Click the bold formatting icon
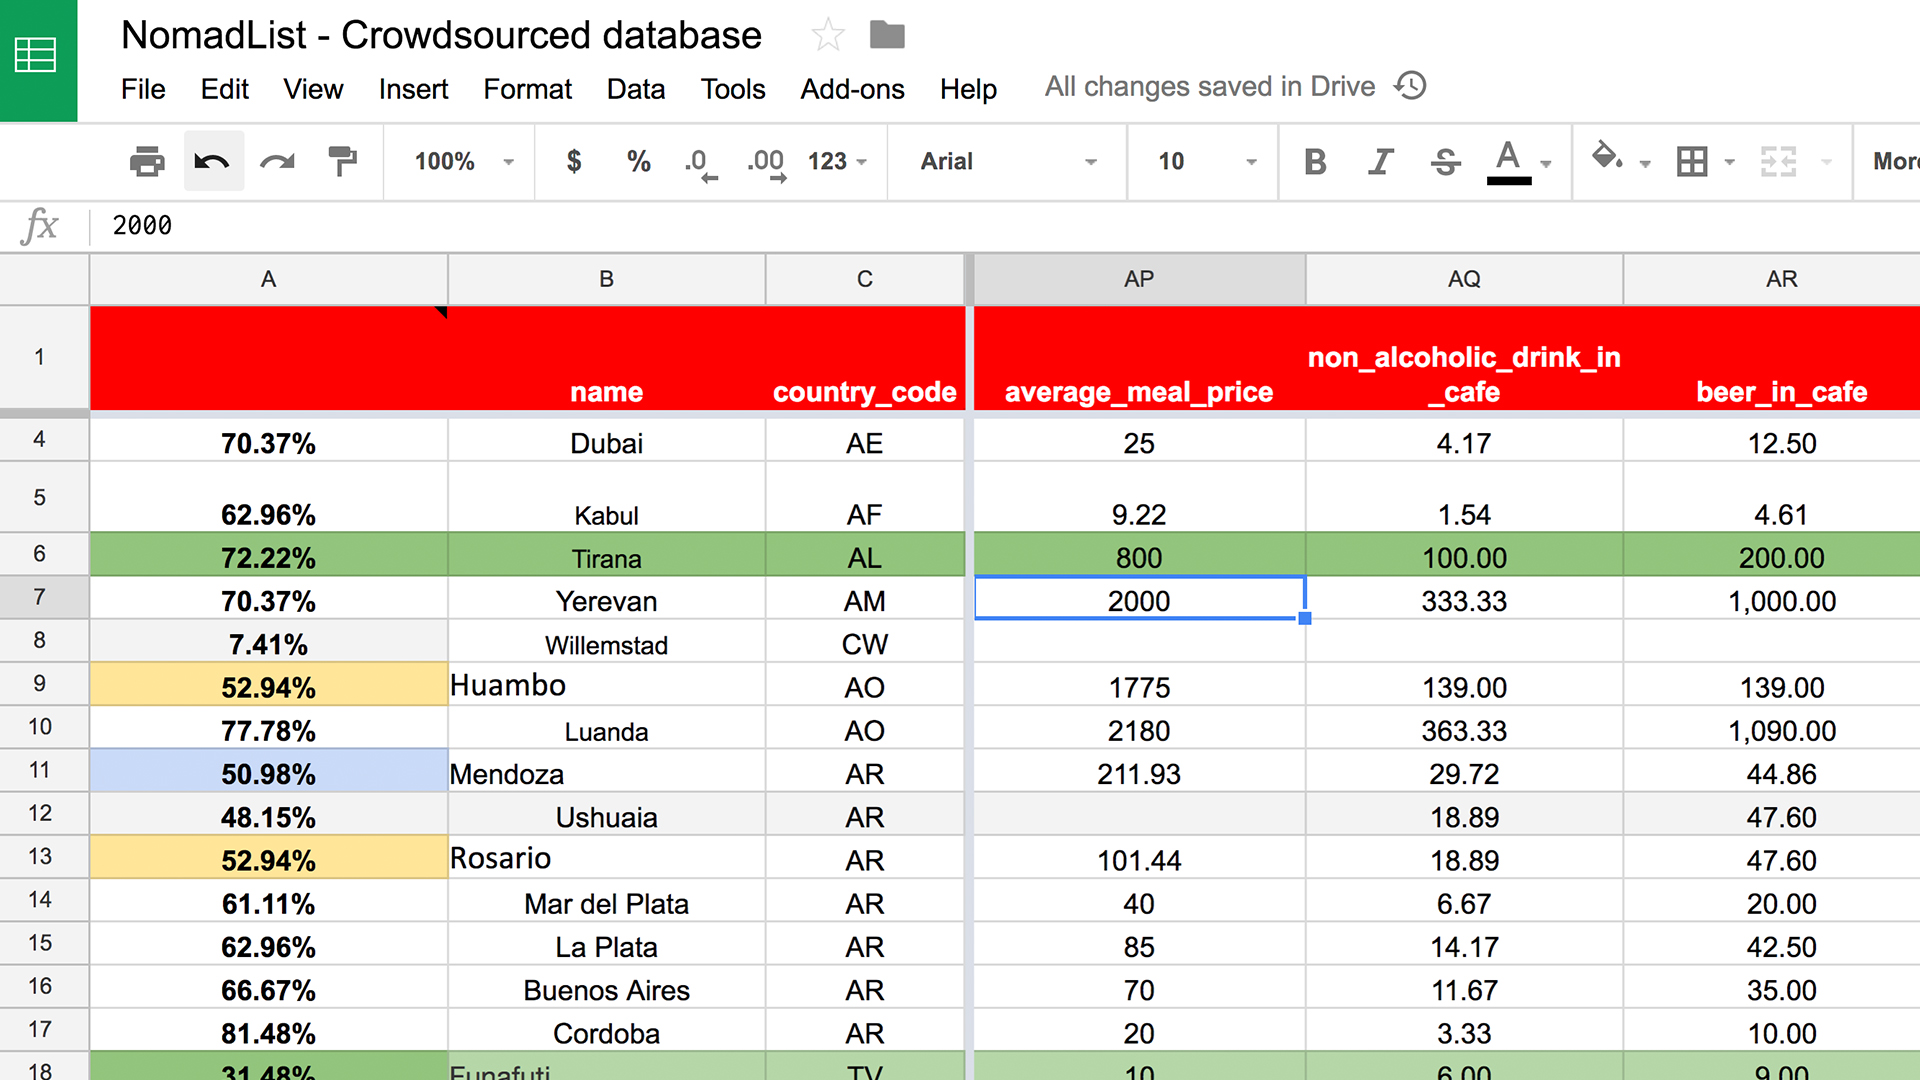This screenshot has width=1920, height=1080. pos(1315,161)
